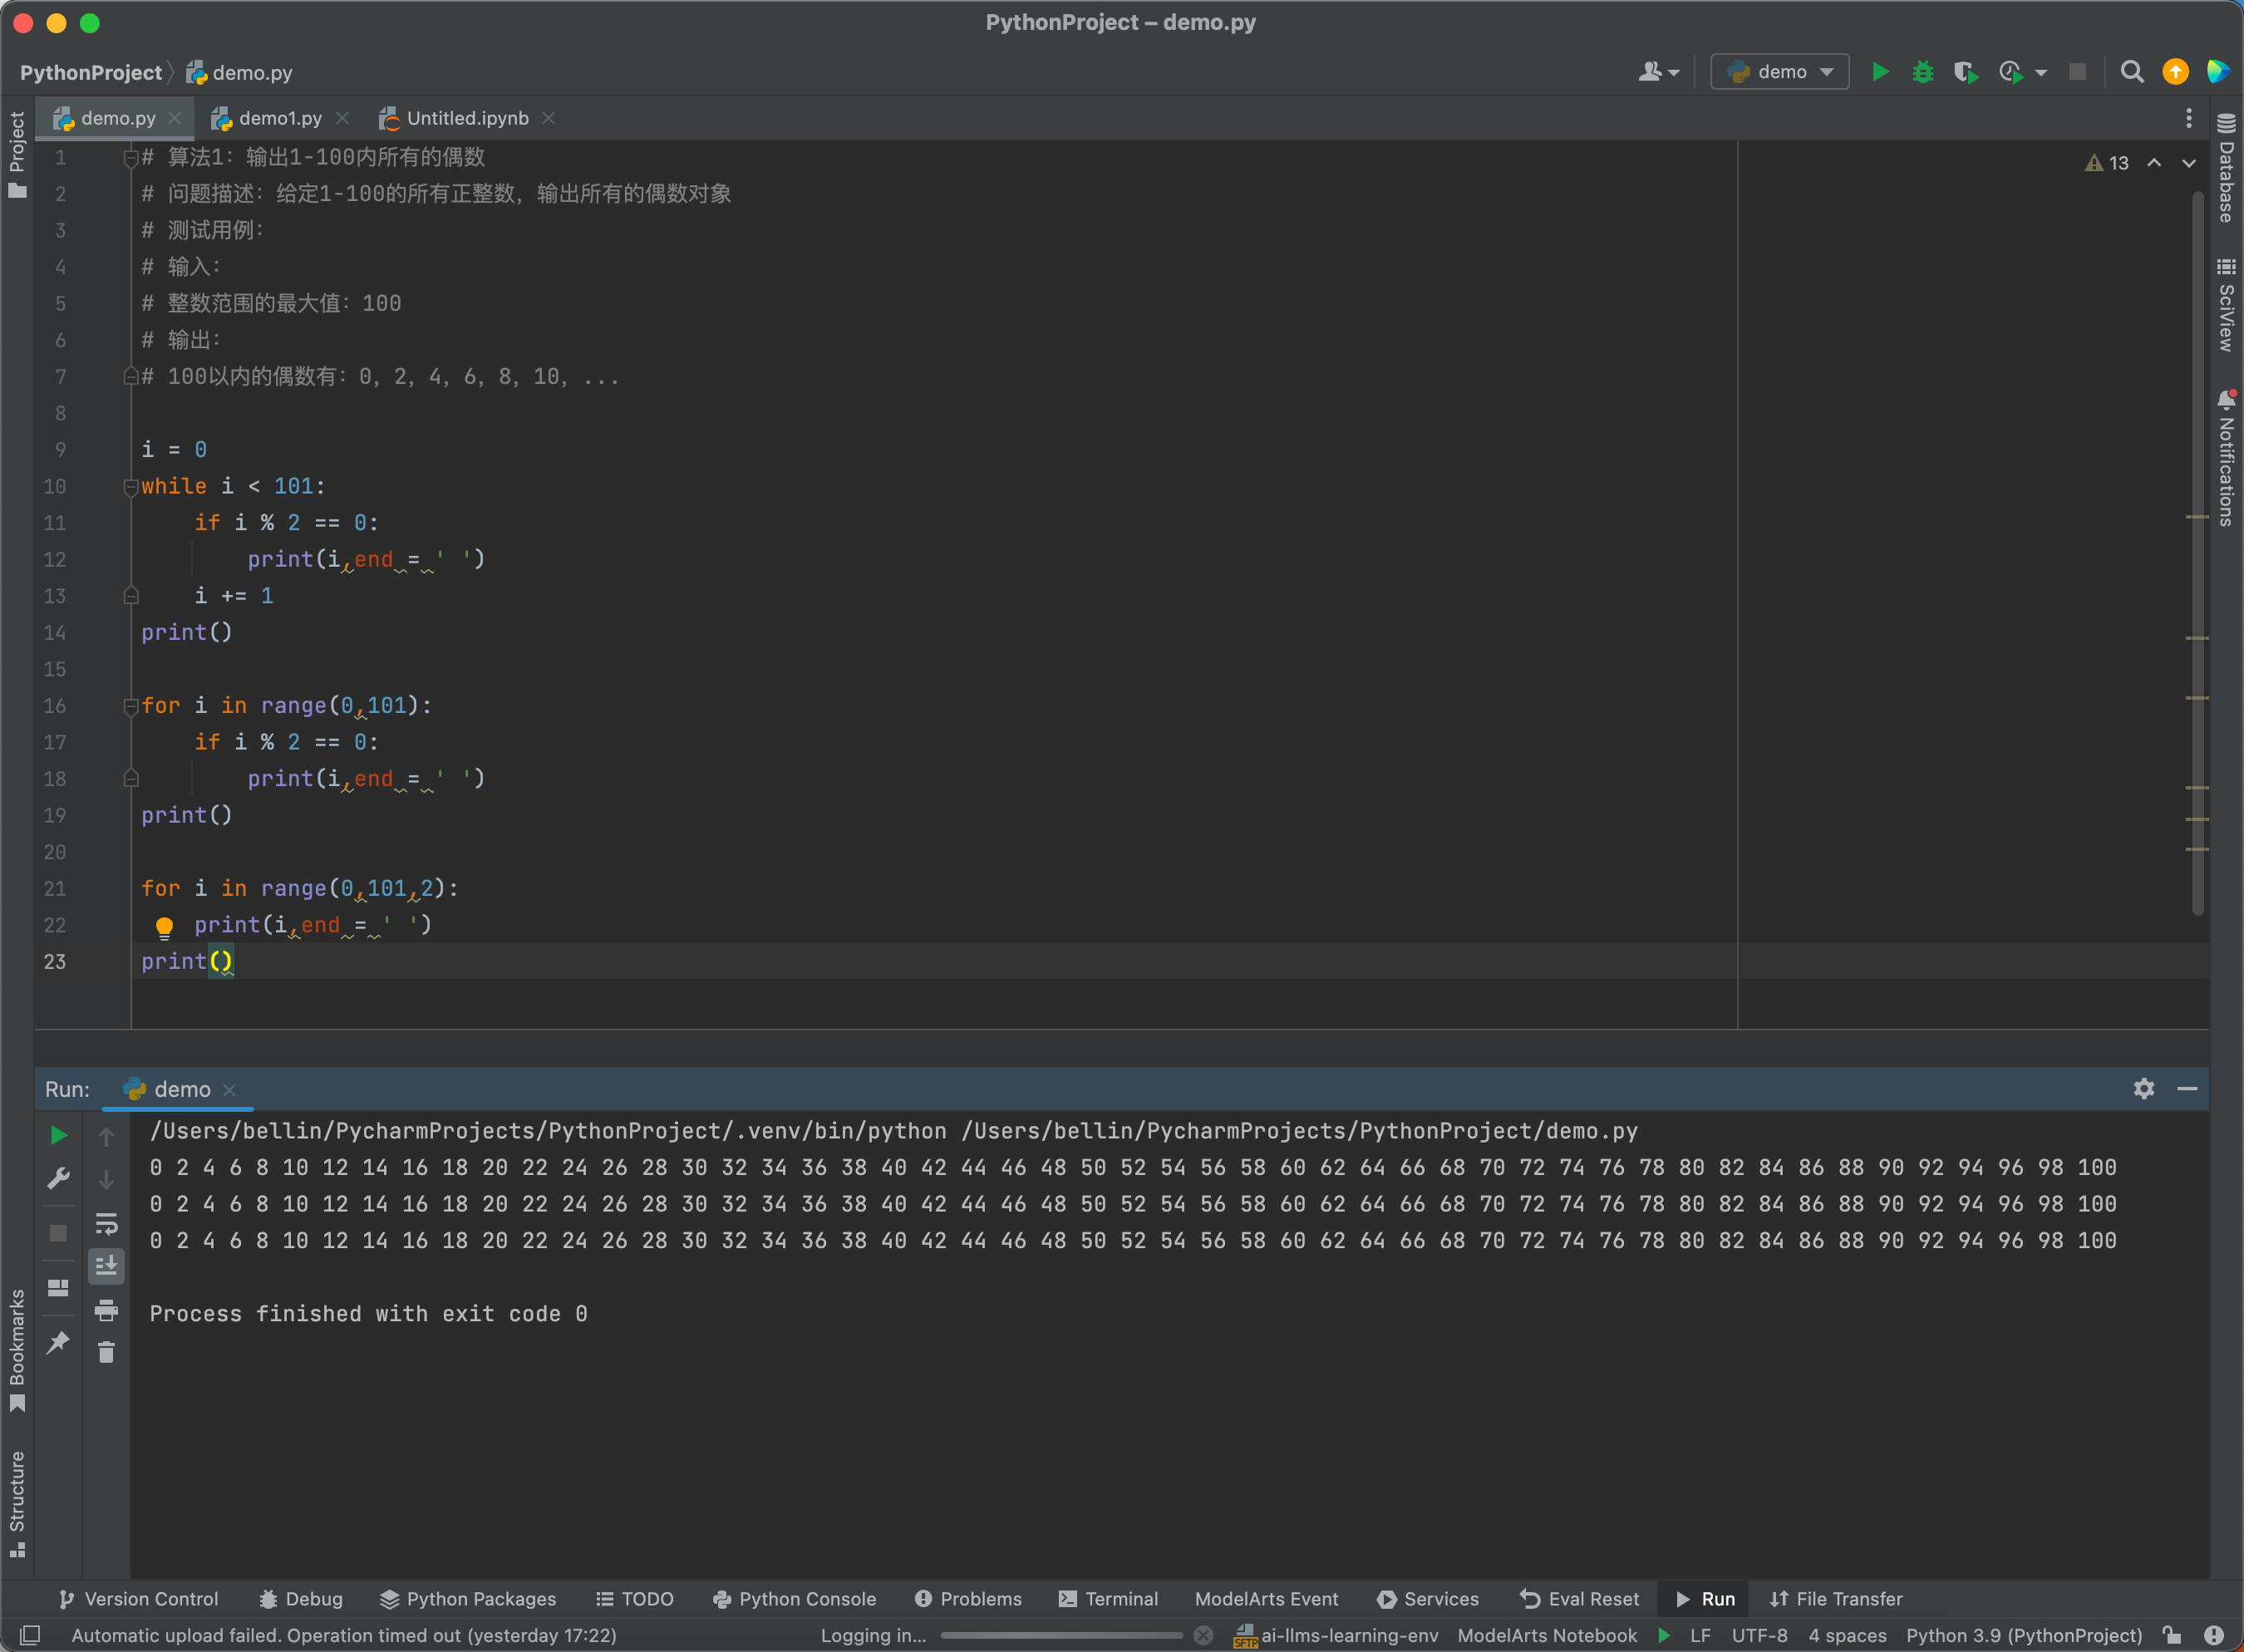
Task: Go to previous highlighted warning arrow
Action: pyautogui.click(x=2154, y=163)
